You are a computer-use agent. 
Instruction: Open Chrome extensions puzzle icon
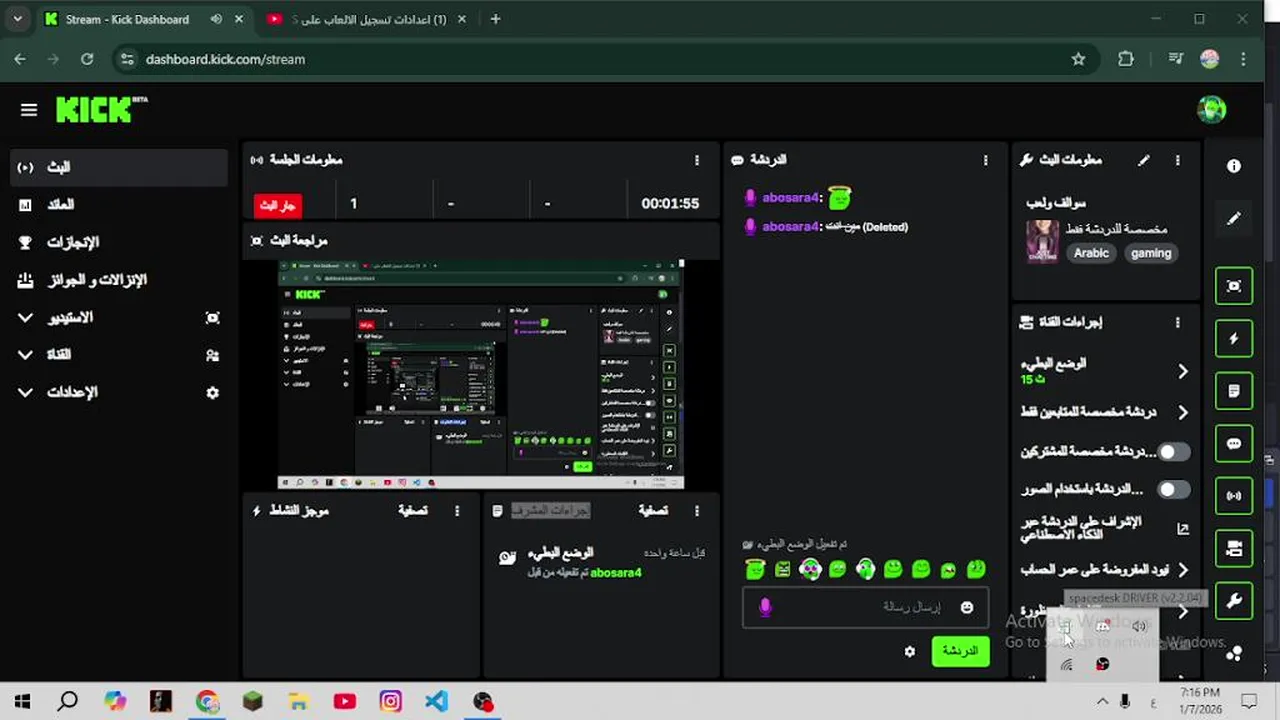tap(1126, 59)
